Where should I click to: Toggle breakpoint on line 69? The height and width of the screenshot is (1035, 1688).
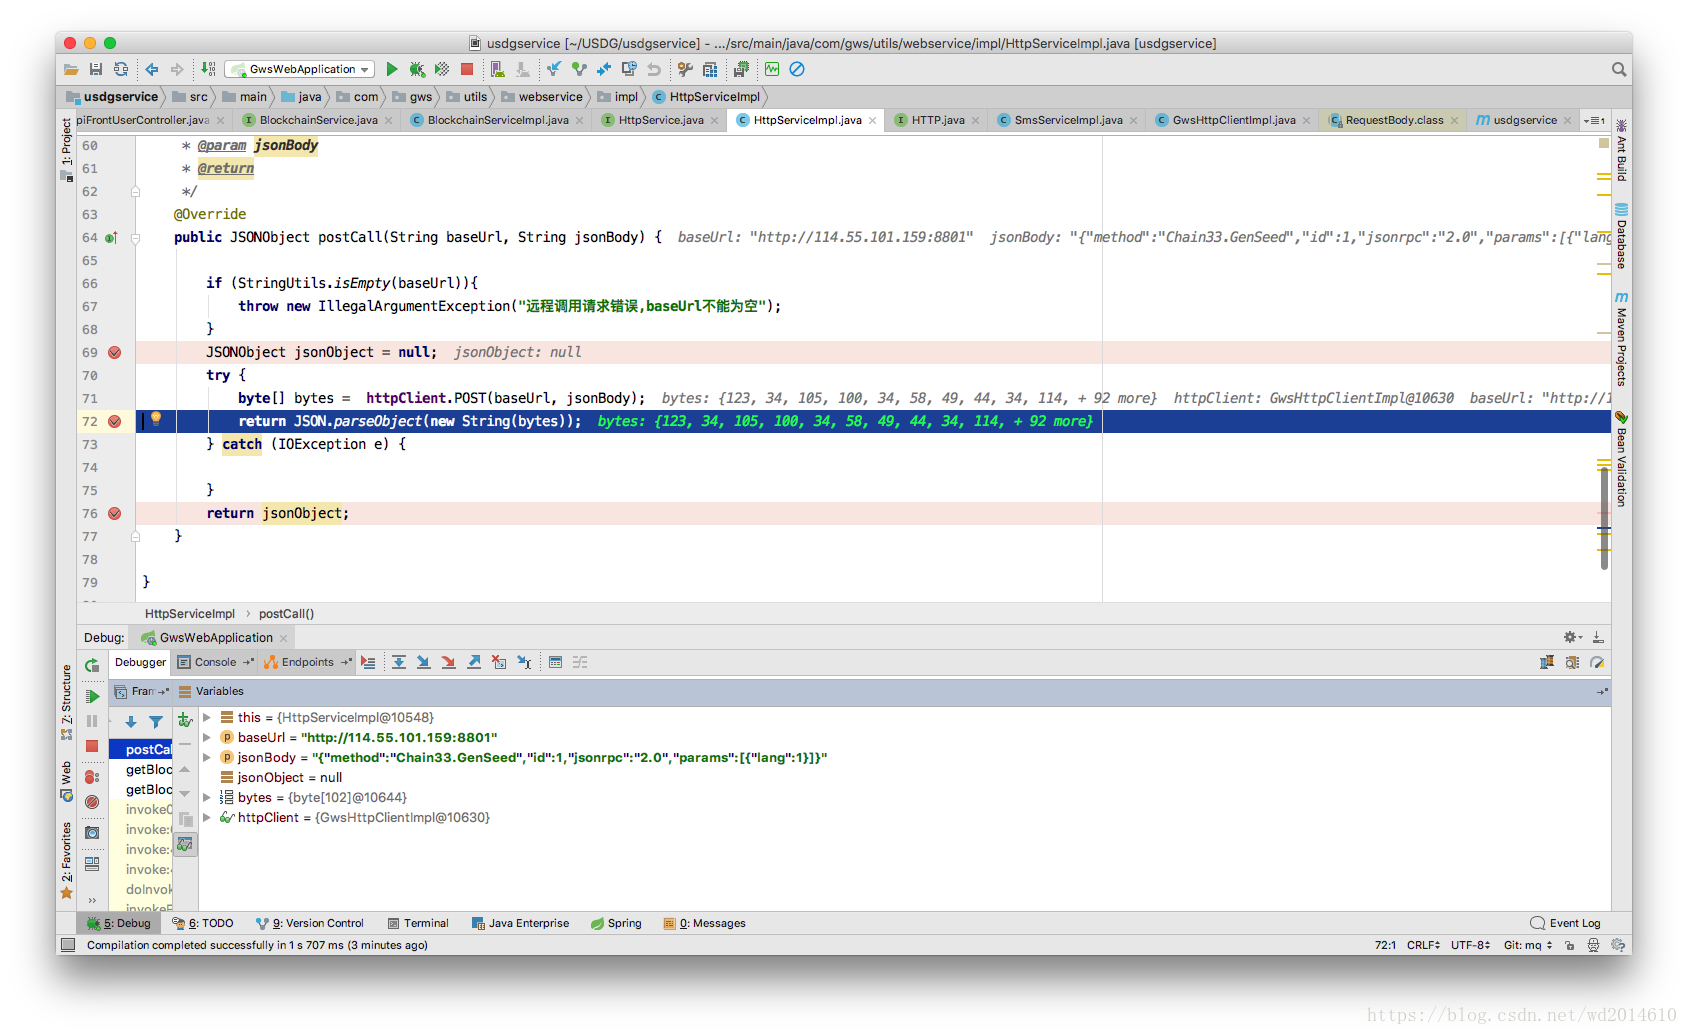click(114, 352)
